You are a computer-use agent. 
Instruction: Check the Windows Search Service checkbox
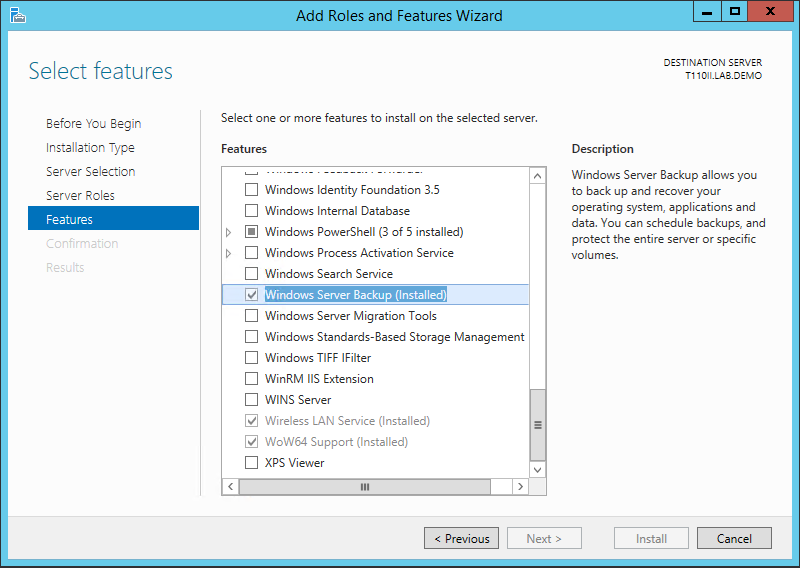tap(252, 274)
